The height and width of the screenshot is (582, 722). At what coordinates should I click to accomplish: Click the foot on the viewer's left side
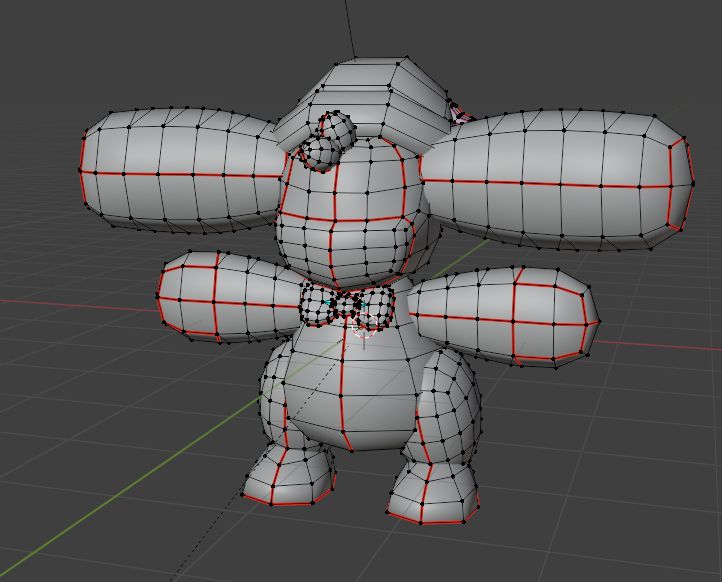(x=289, y=477)
